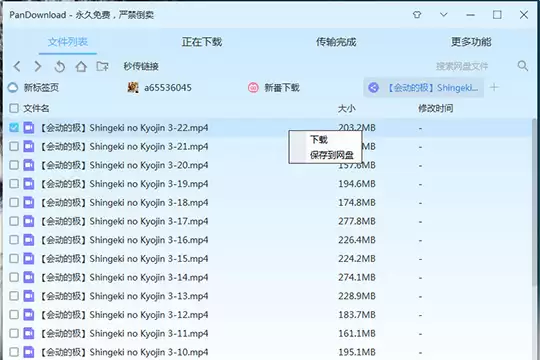Sort by 大小 column header
The width and height of the screenshot is (540, 360).
(x=346, y=109)
